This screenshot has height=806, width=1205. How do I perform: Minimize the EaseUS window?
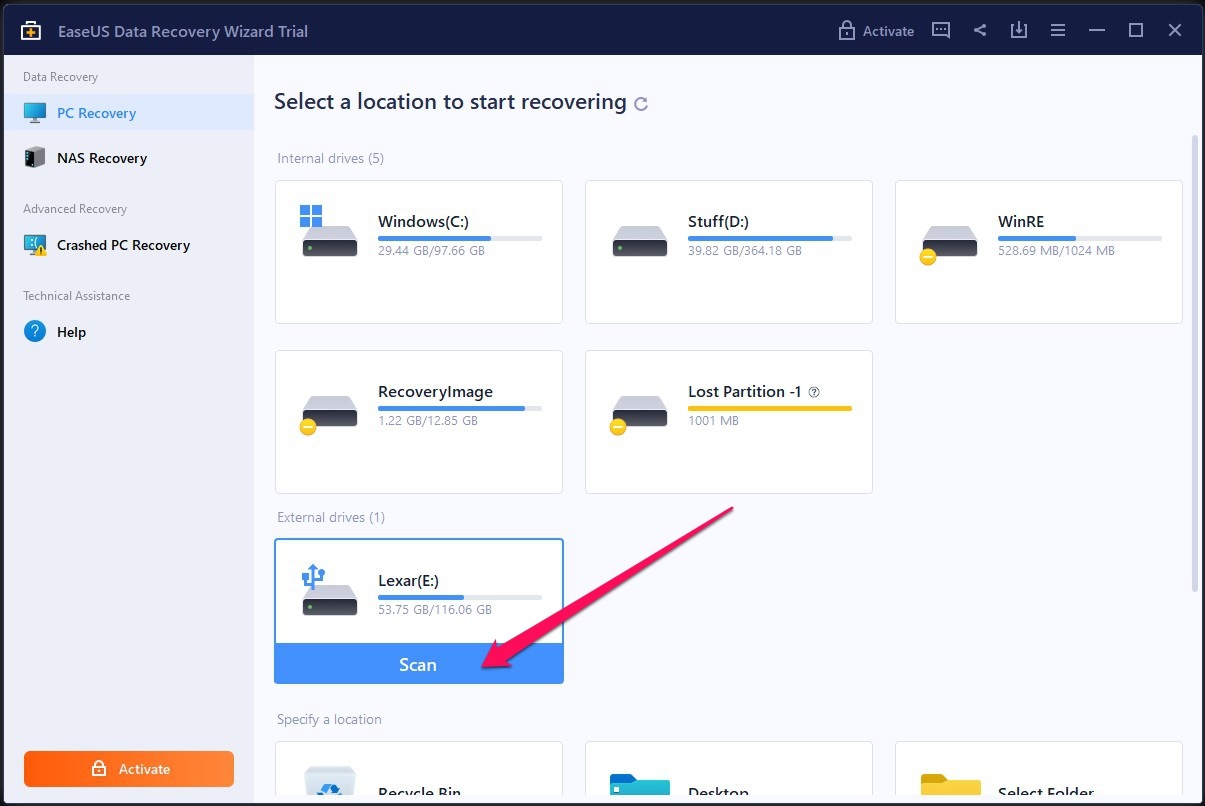[1097, 31]
